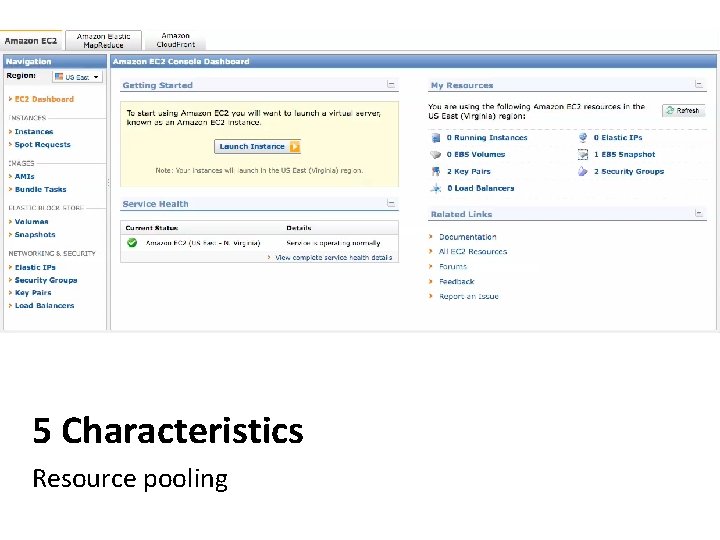The image size is (720, 540).
Task: Open AMIs in navigation
Action: pyautogui.click(x=25, y=176)
